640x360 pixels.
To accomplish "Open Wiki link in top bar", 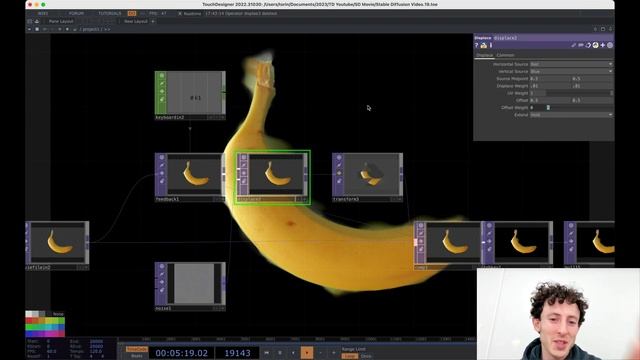I will point(43,13).
